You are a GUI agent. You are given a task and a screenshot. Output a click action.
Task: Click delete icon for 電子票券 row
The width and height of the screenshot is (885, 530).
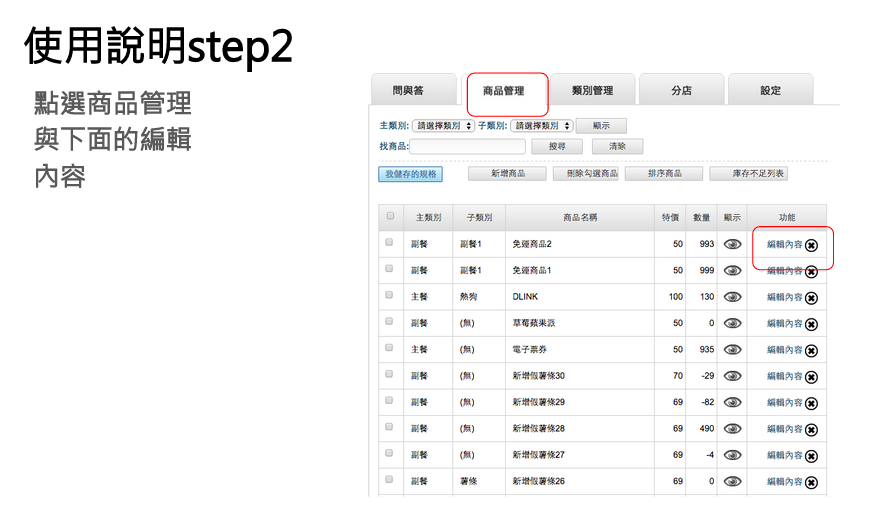811,351
